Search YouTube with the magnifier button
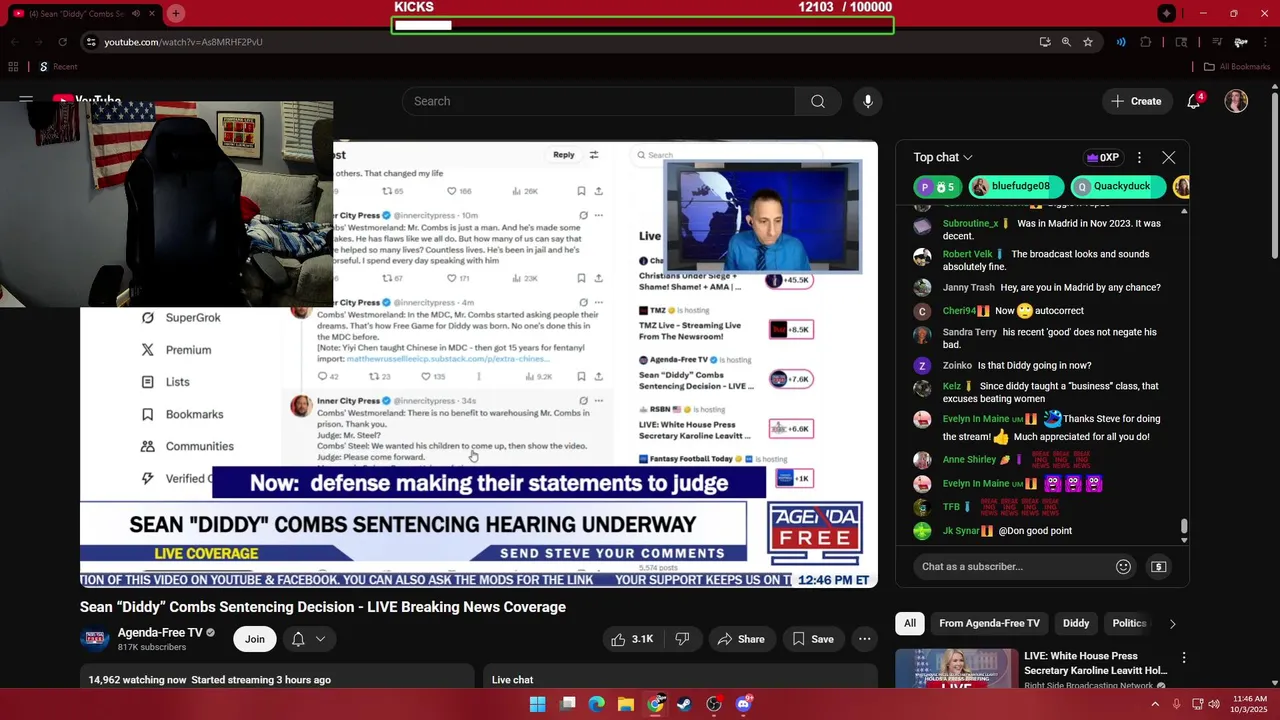The height and width of the screenshot is (720, 1280). coord(817,101)
